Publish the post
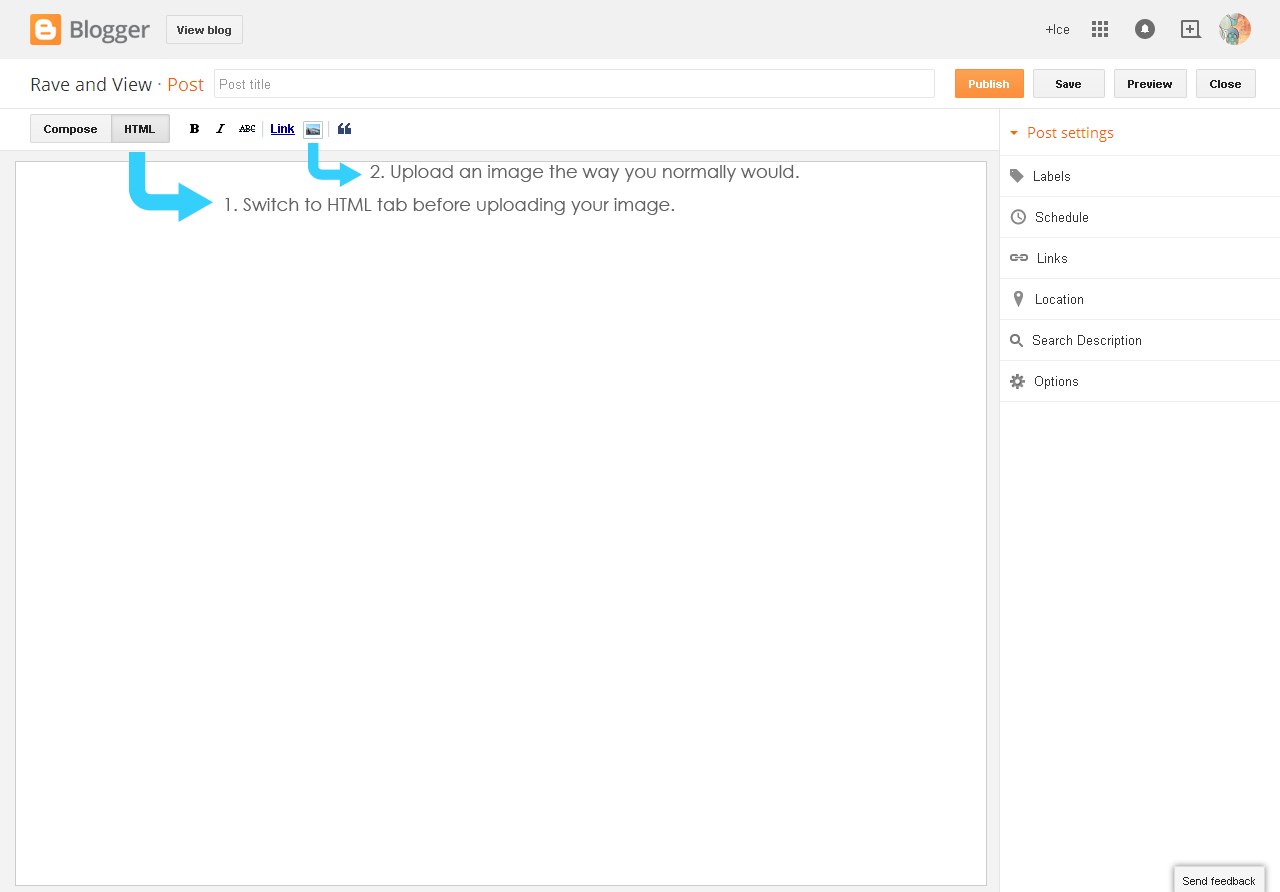The width and height of the screenshot is (1280, 892). [x=988, y=83]
